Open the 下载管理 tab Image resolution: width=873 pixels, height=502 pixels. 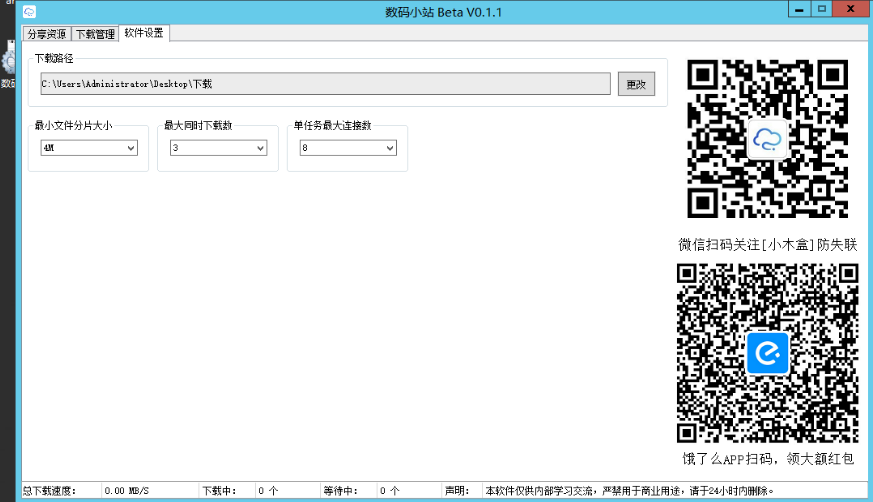coord(96,33)
